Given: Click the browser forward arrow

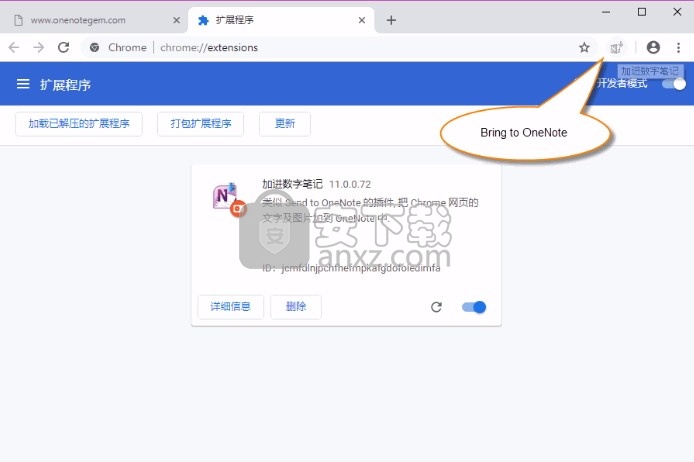Looking at the screenshot, I should 39,47.
